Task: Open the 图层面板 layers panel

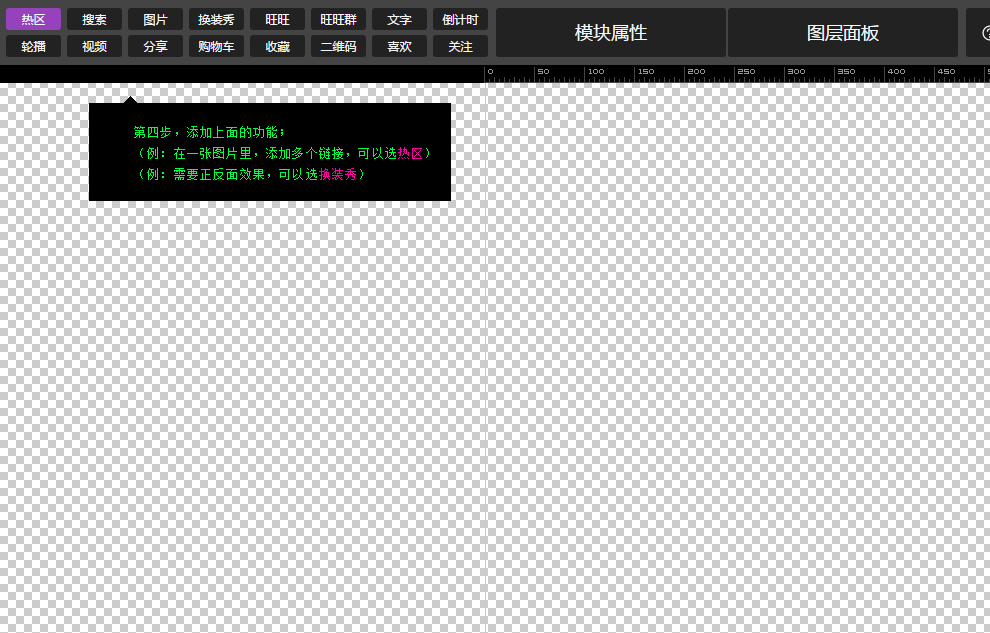Action: pyautogui.click(x=843, y=33)
